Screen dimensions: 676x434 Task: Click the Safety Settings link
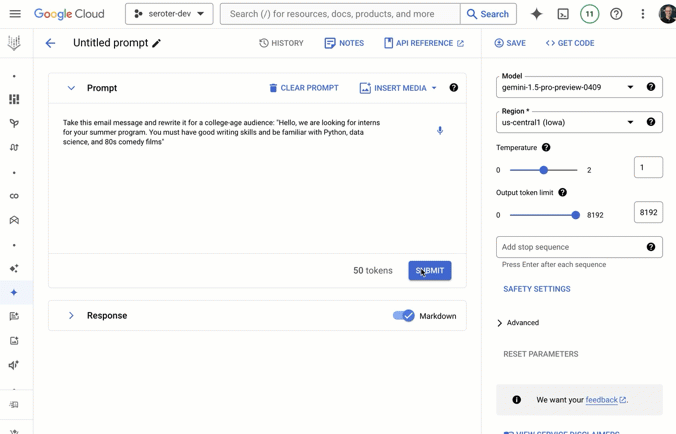tap(537, 289)
